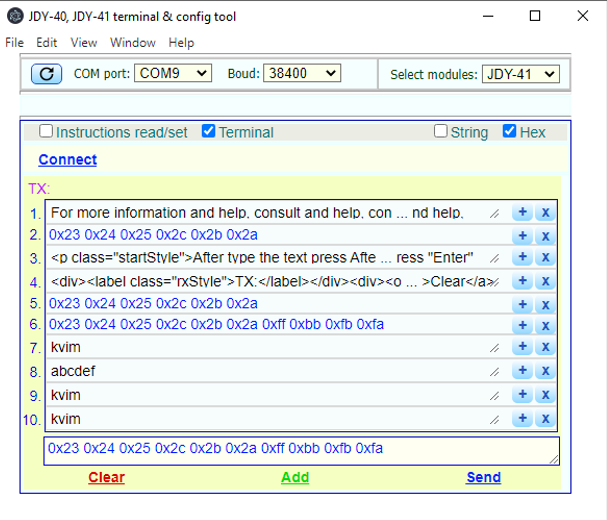Screen dimensions: 607x520
Task: Click the abcdef text field in row 8
Action: point(274,371)
